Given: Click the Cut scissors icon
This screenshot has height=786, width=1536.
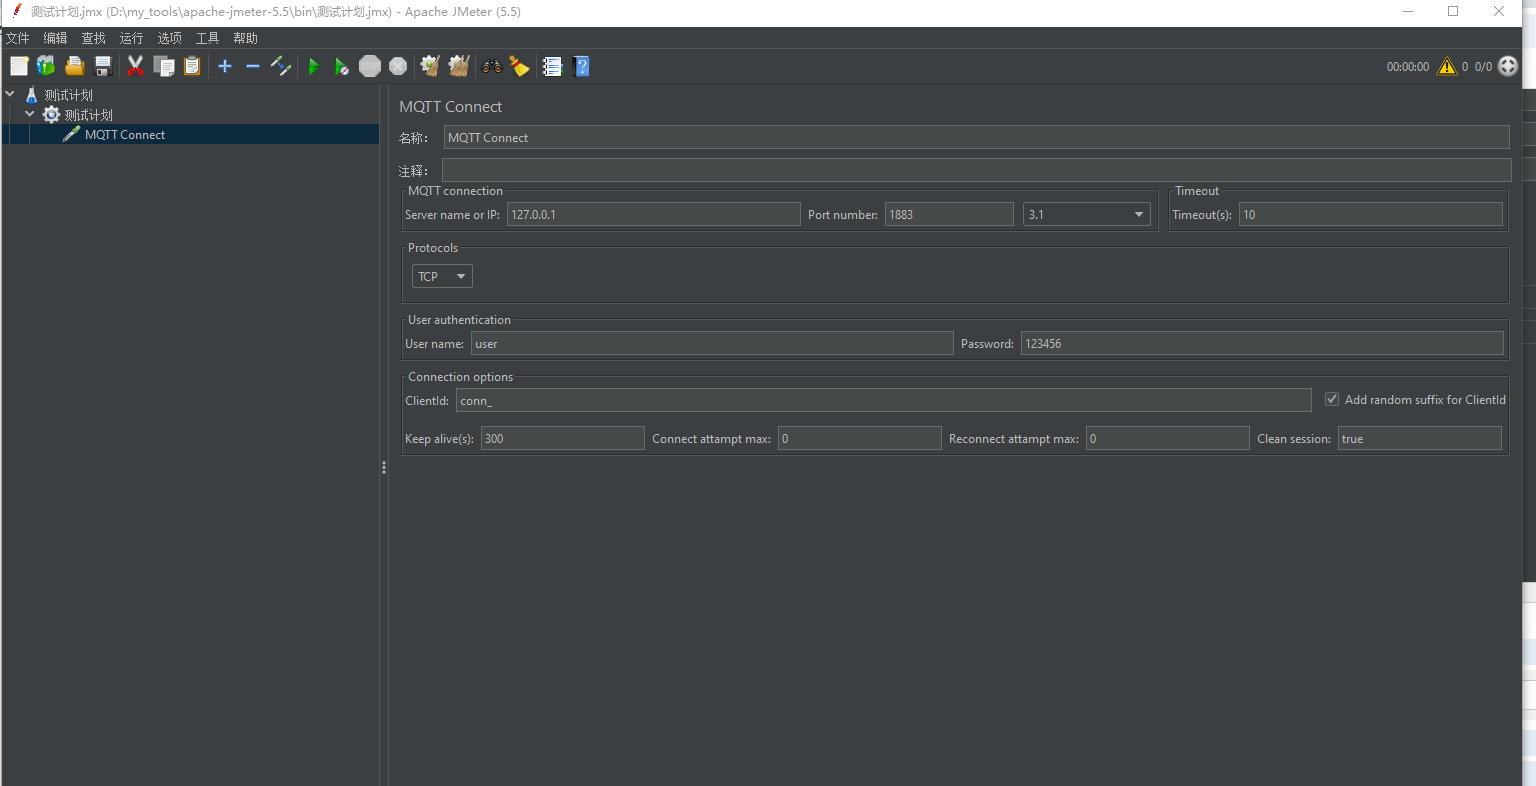Looking at the screenshot, I should [135, 66].
